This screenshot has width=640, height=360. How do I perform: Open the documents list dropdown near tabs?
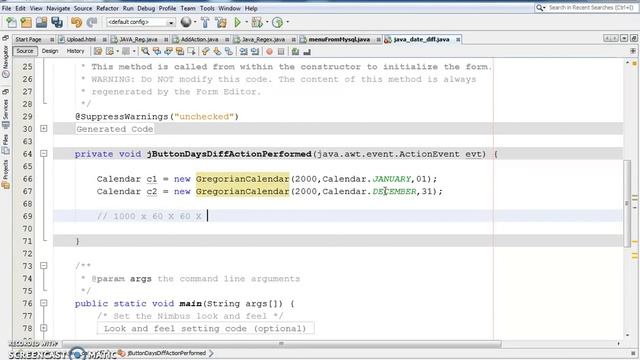tap(624, 38)
